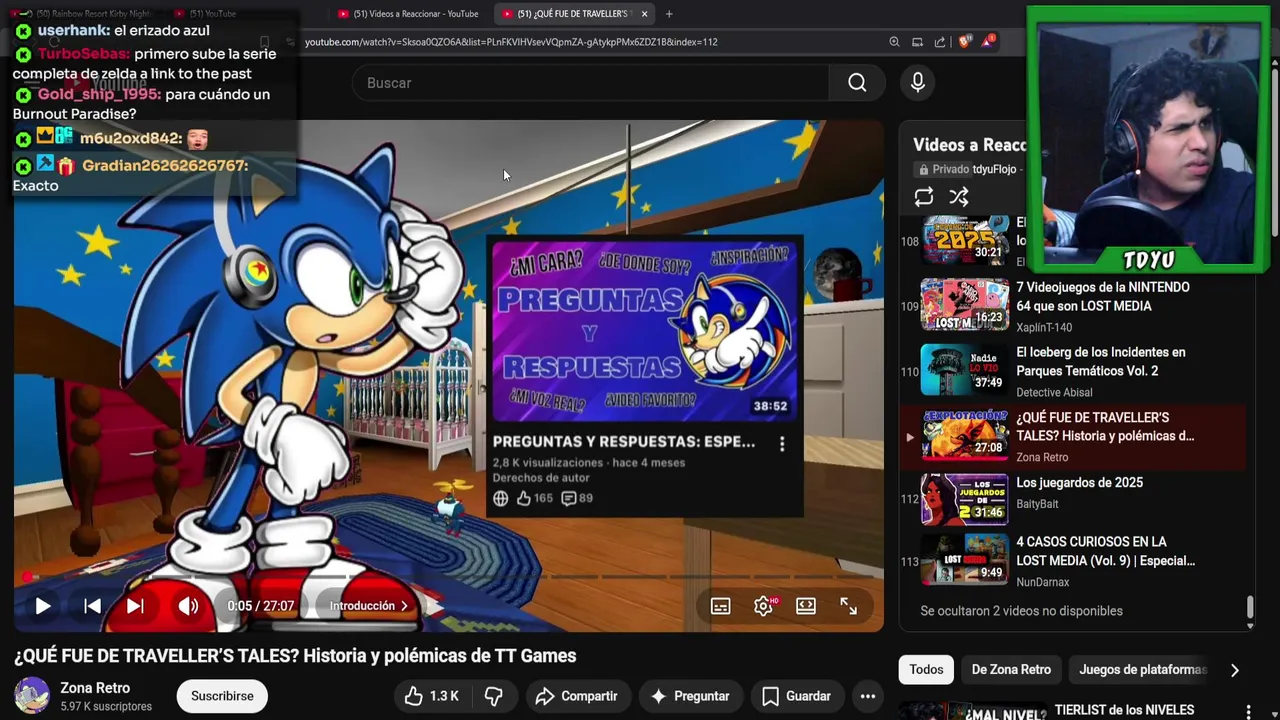Show more filter chips with right arrow
Image resolution: width=1280 pixels, height=720 pixels.
click(x=1234, y=670)
